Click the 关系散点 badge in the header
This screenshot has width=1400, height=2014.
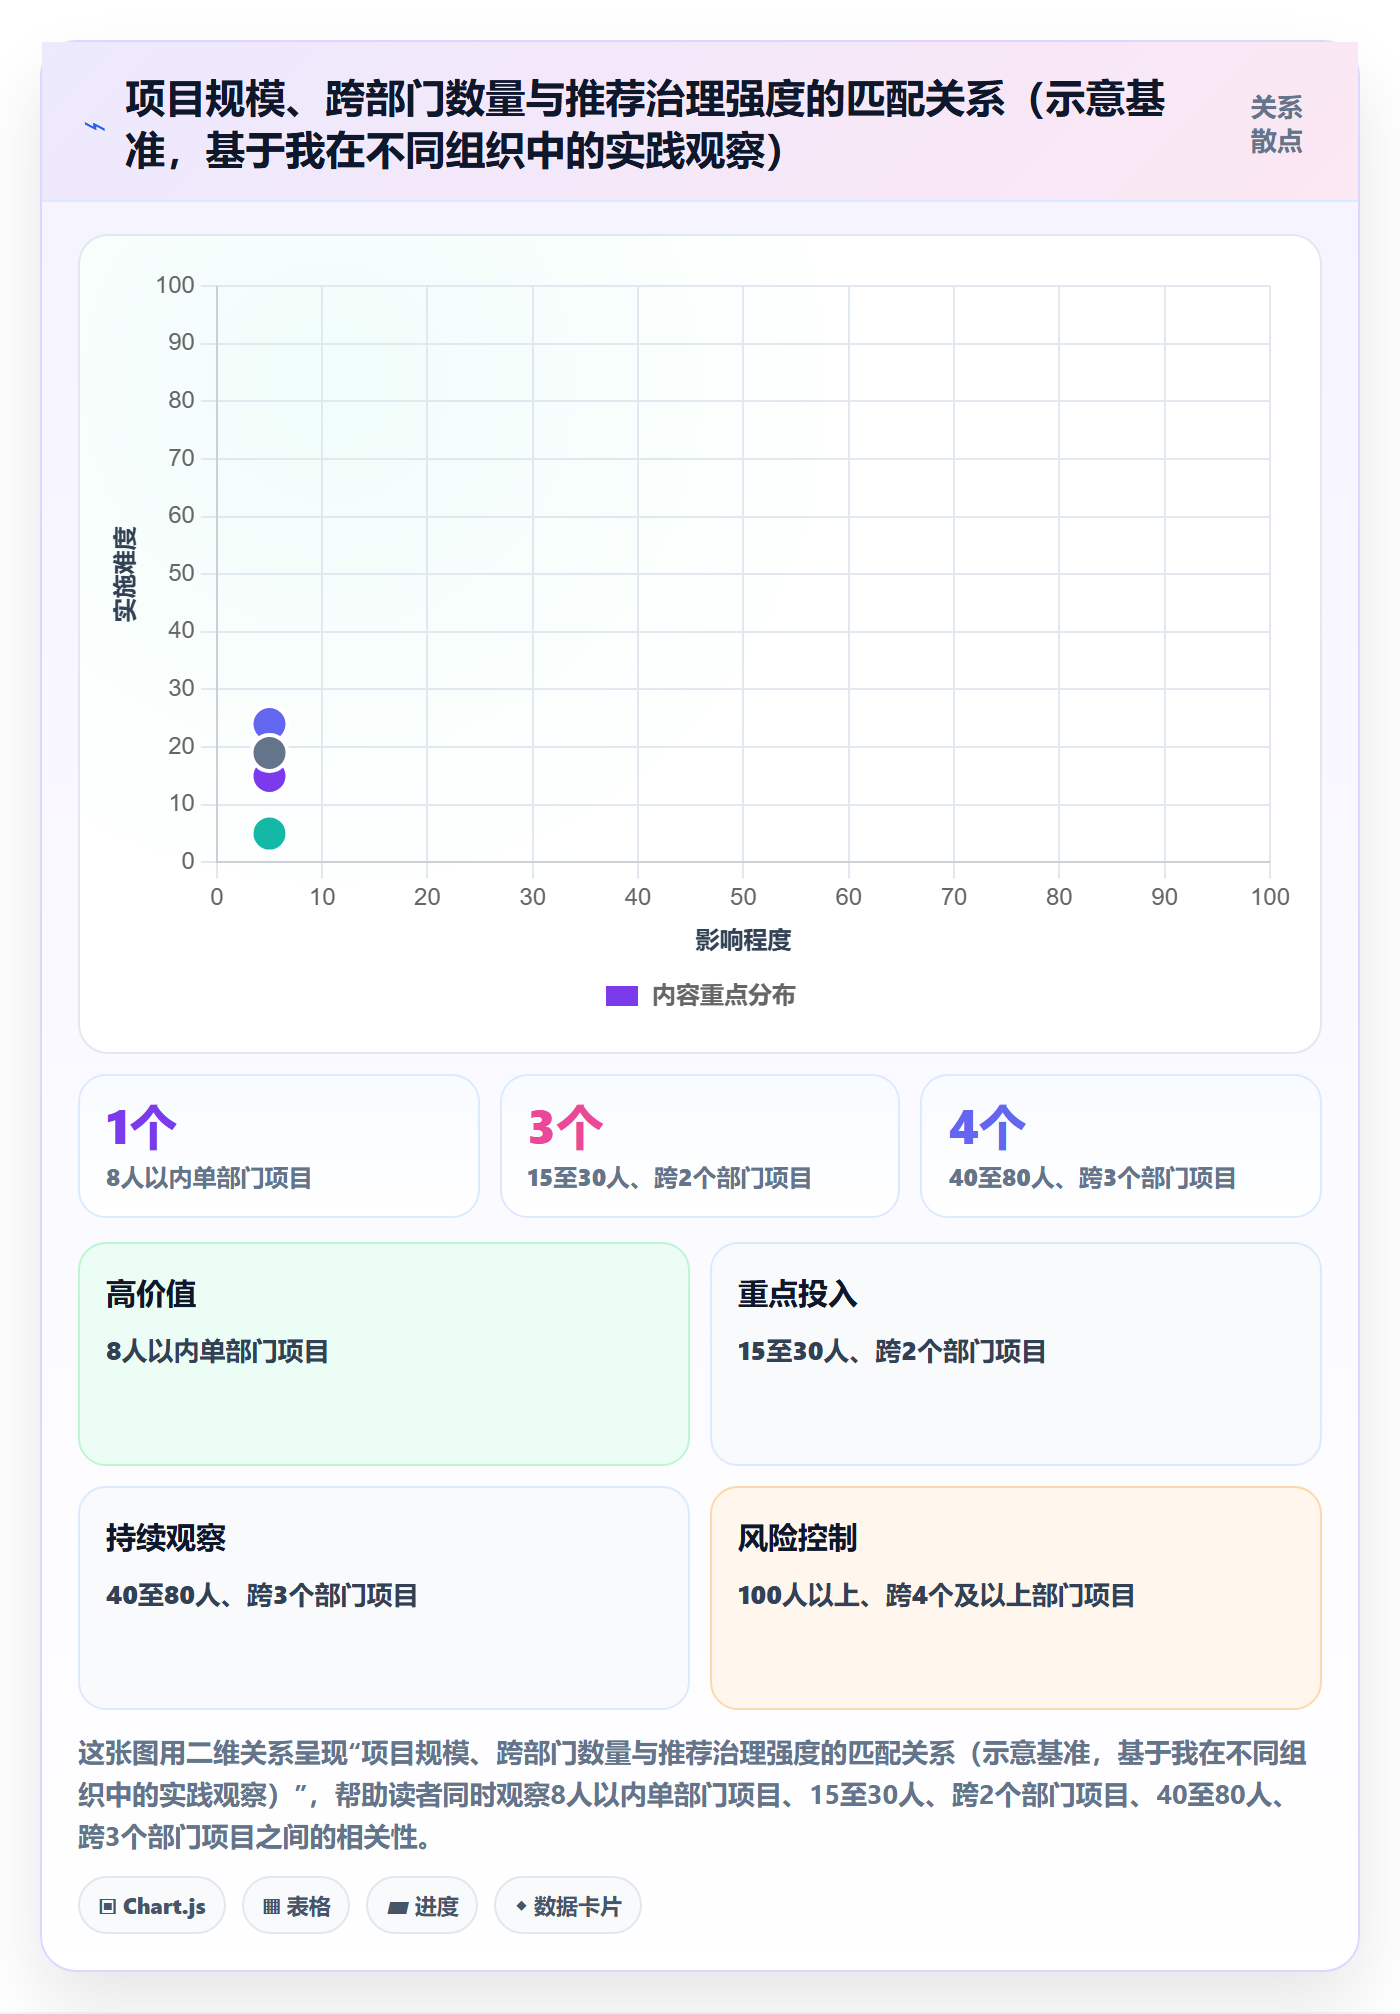click(x=1276, y=125)
